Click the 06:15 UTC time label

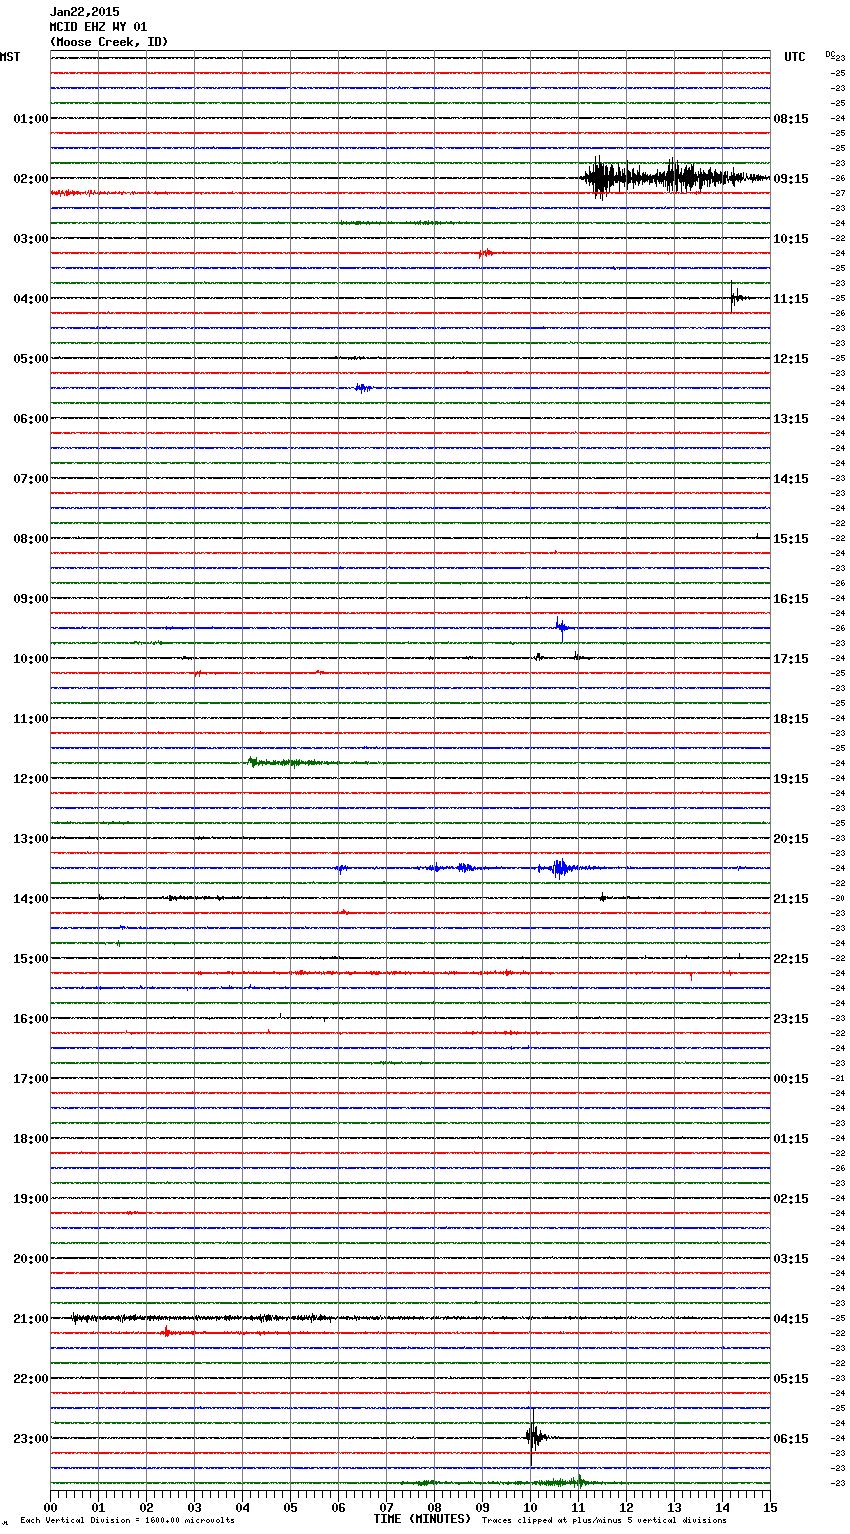[x=791, y=1439]
